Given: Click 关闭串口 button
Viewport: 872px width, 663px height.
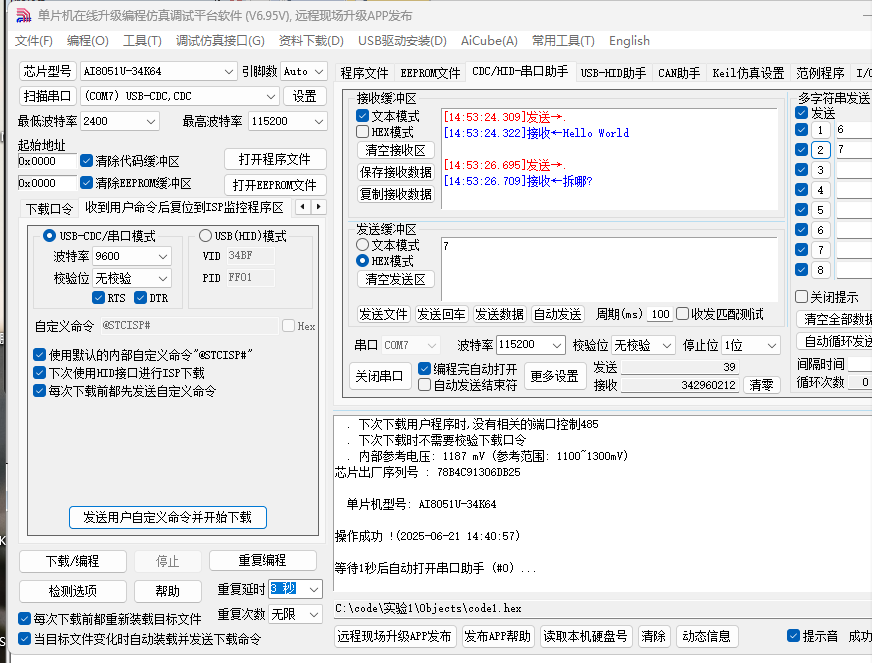Looking at the screenshot, I should [x=380, y=377].
